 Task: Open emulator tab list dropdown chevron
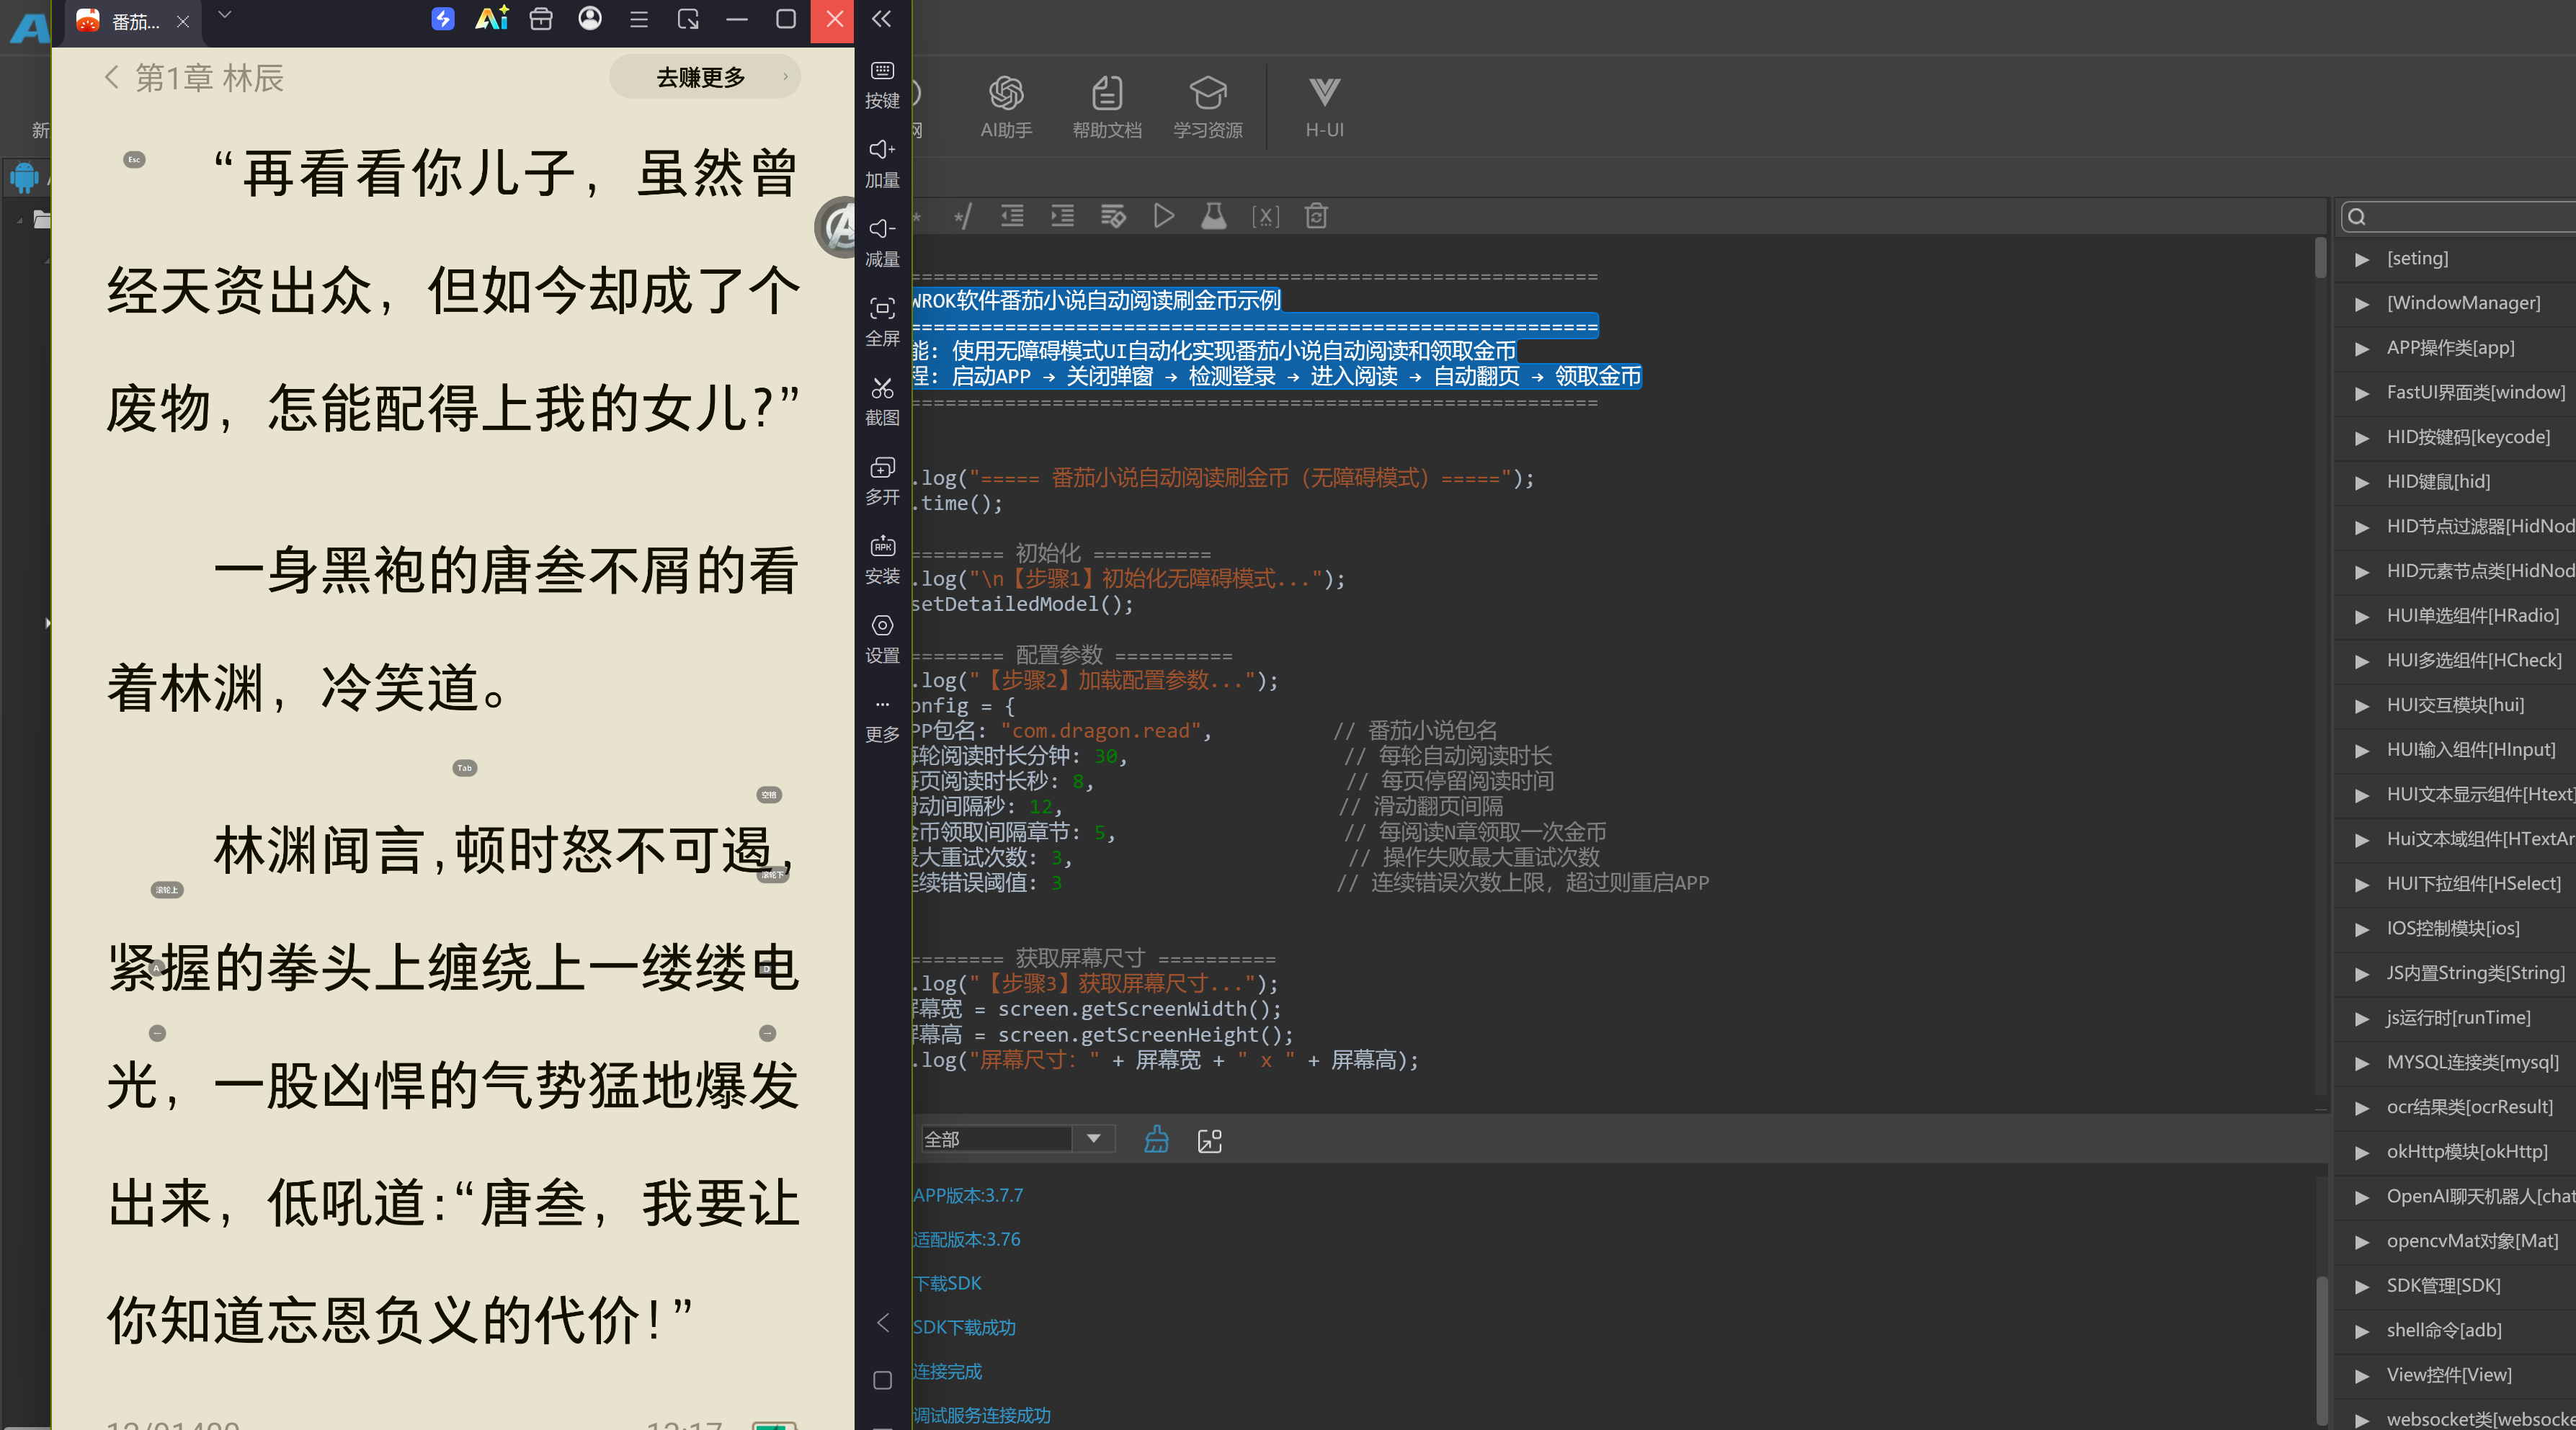tap(225, 15)
